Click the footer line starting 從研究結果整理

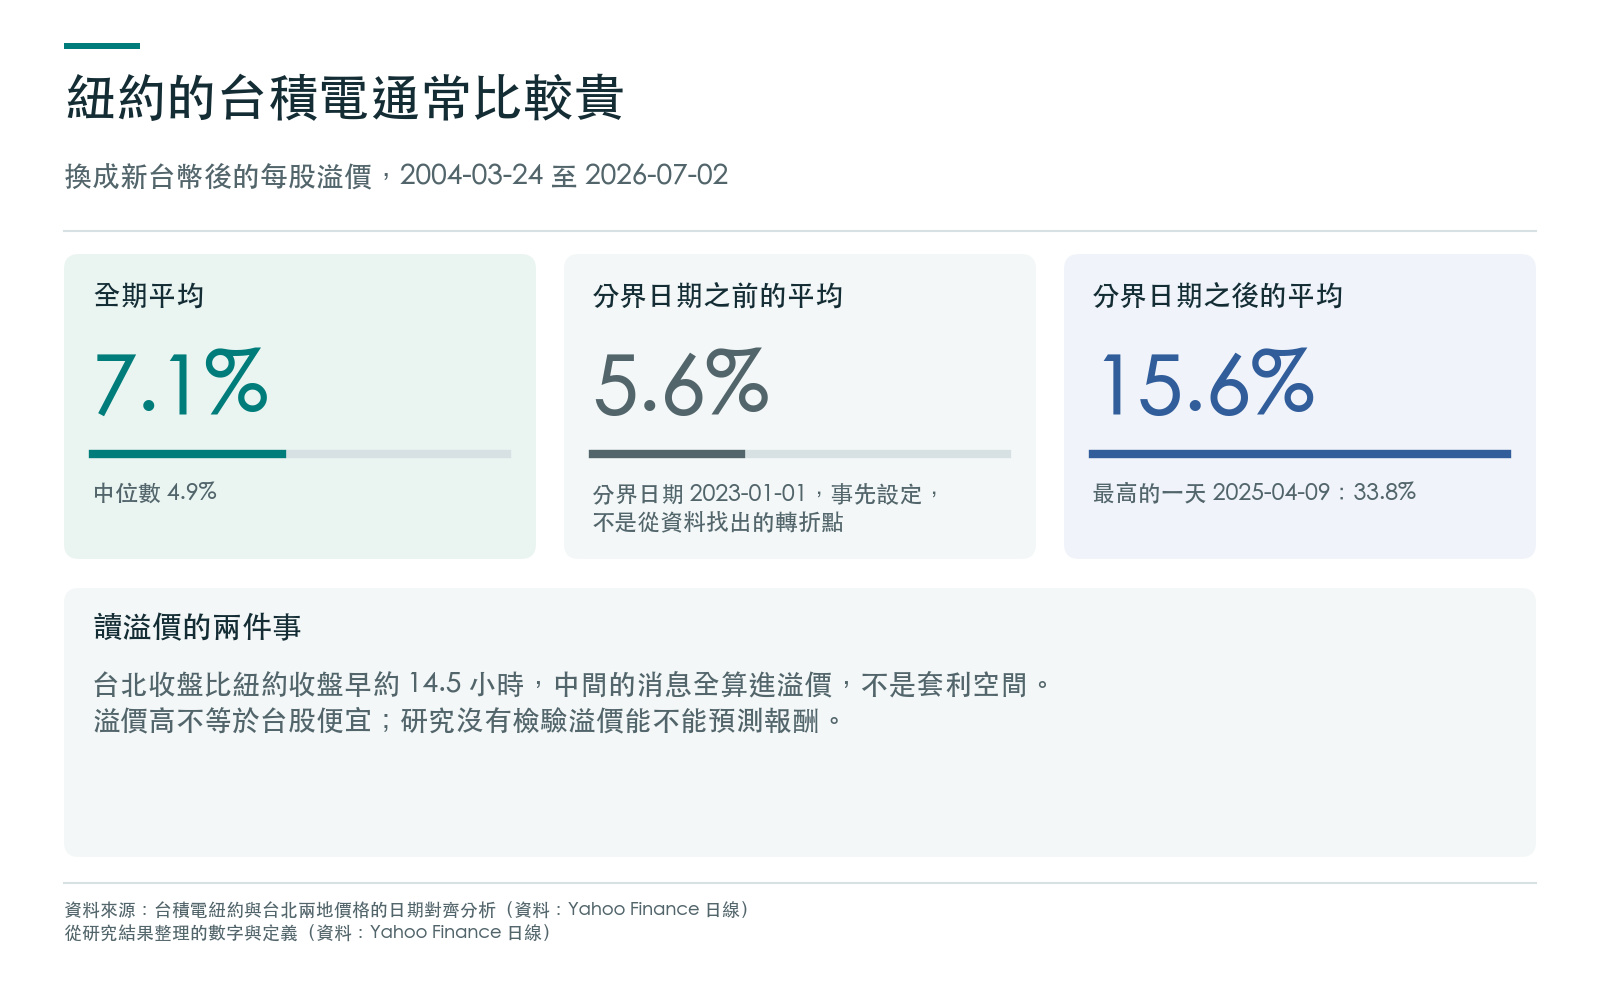308,933
